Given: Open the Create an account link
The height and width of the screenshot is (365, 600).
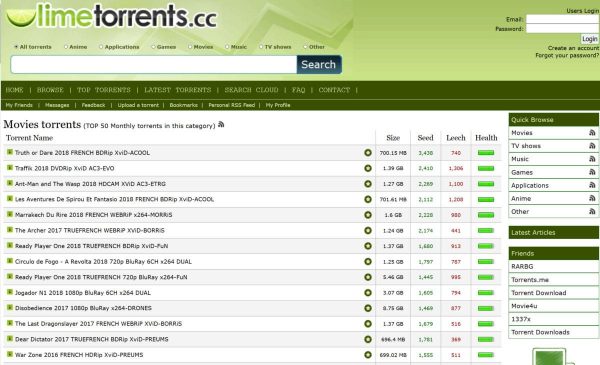Looking at the screenshot, I should coord(573,48).
